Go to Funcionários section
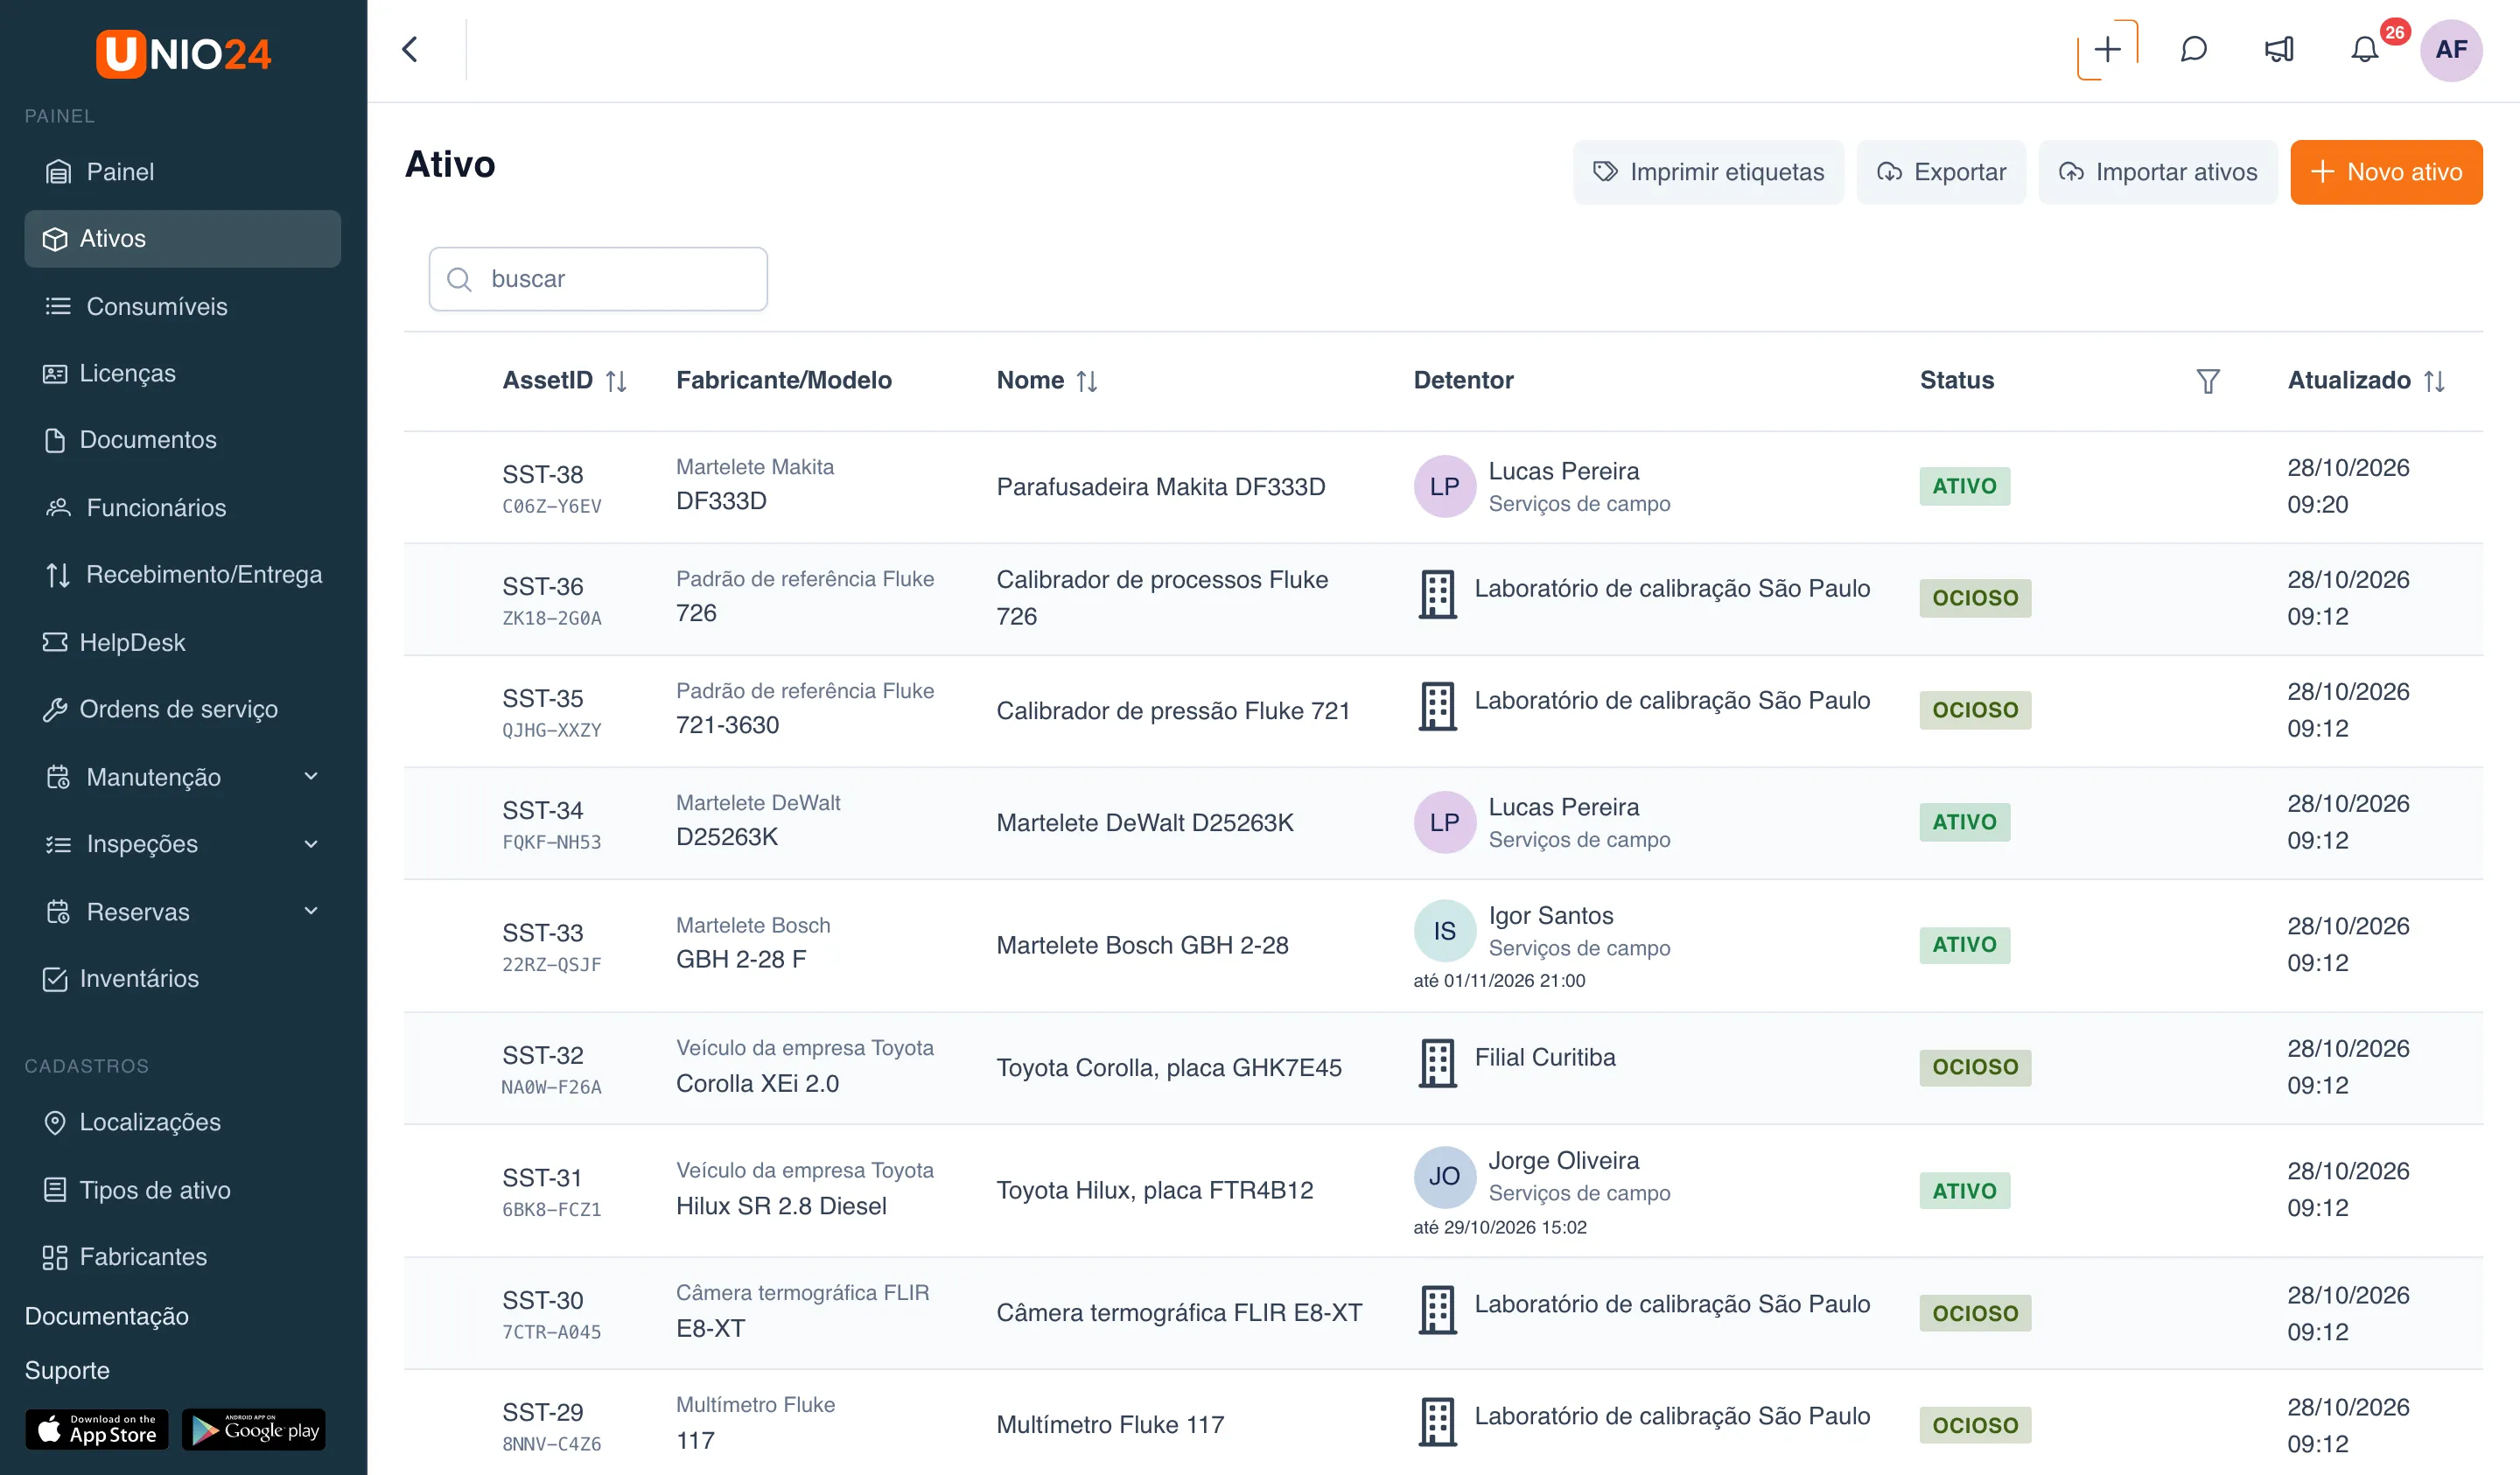Viewport: 2520px width, 1475px height. tap(182, 507)
